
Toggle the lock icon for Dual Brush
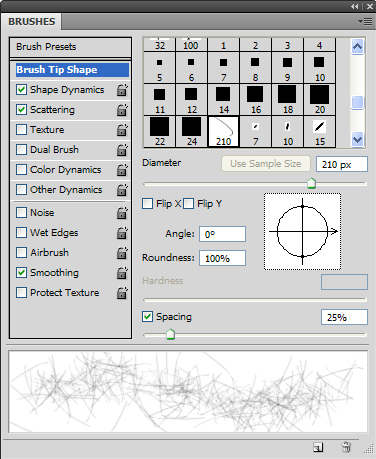pos(122,150)
